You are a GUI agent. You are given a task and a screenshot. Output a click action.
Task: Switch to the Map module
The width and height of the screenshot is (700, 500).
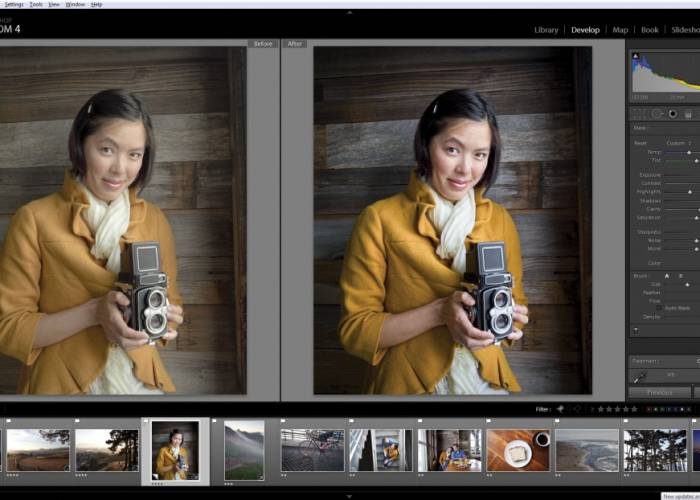point(620,30)
